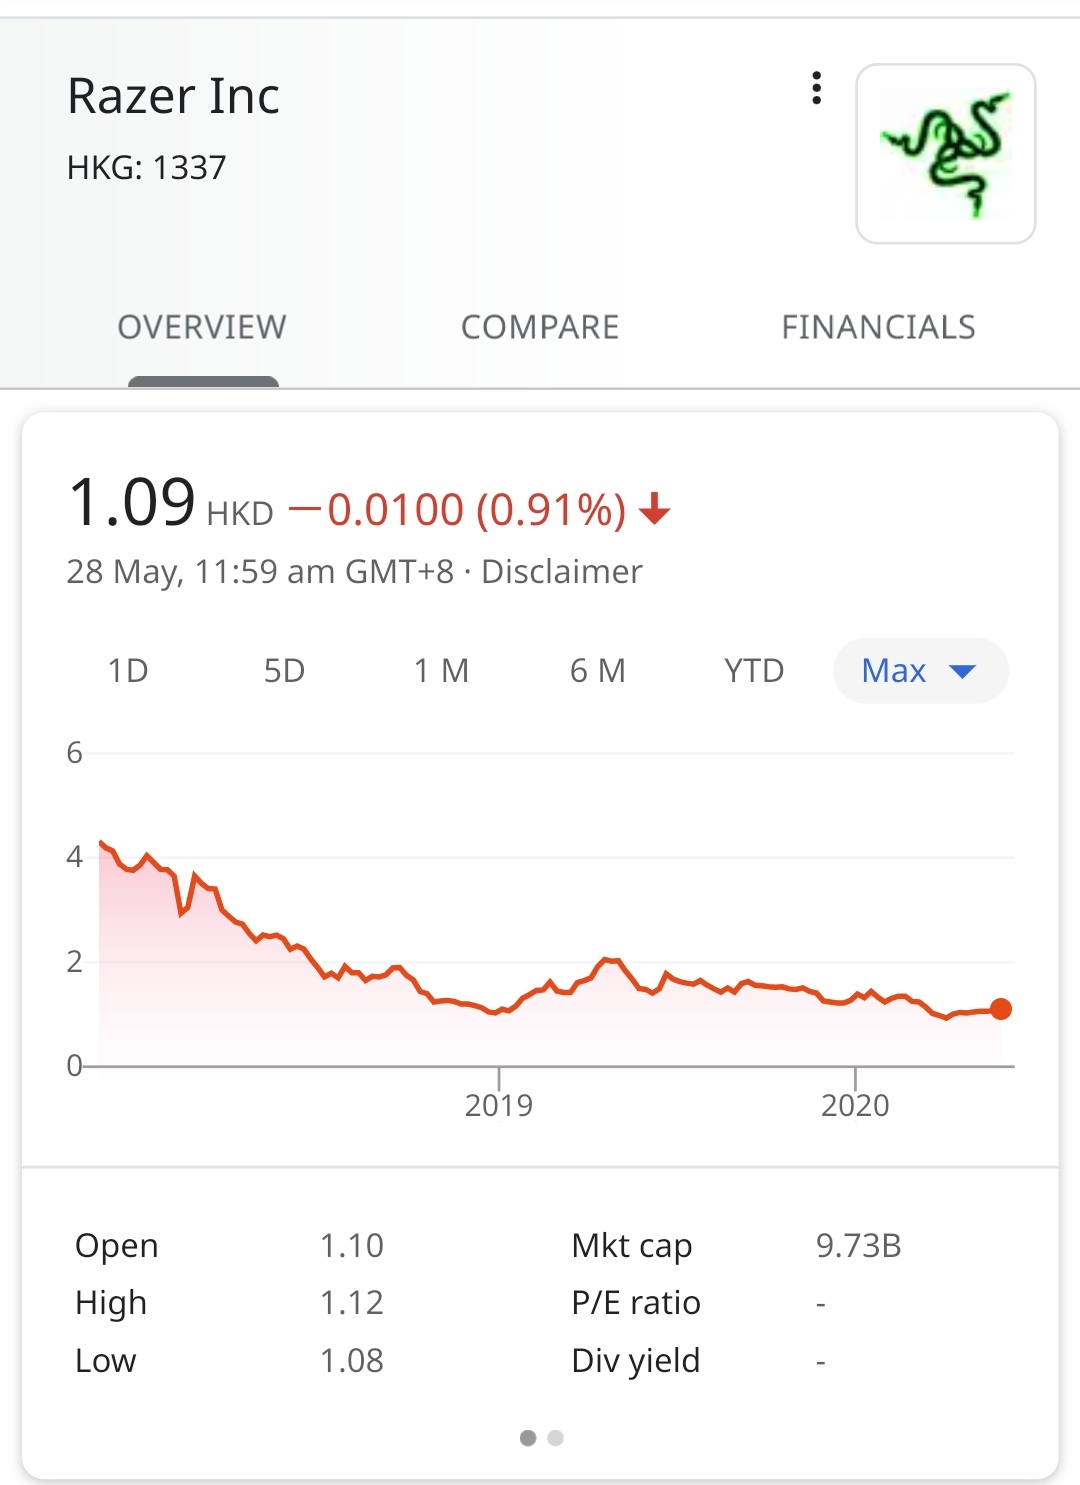Click the orange current-price dot on chart
Image resolution: width=1080 pixels, height=1485 pixels.
1001,1009
